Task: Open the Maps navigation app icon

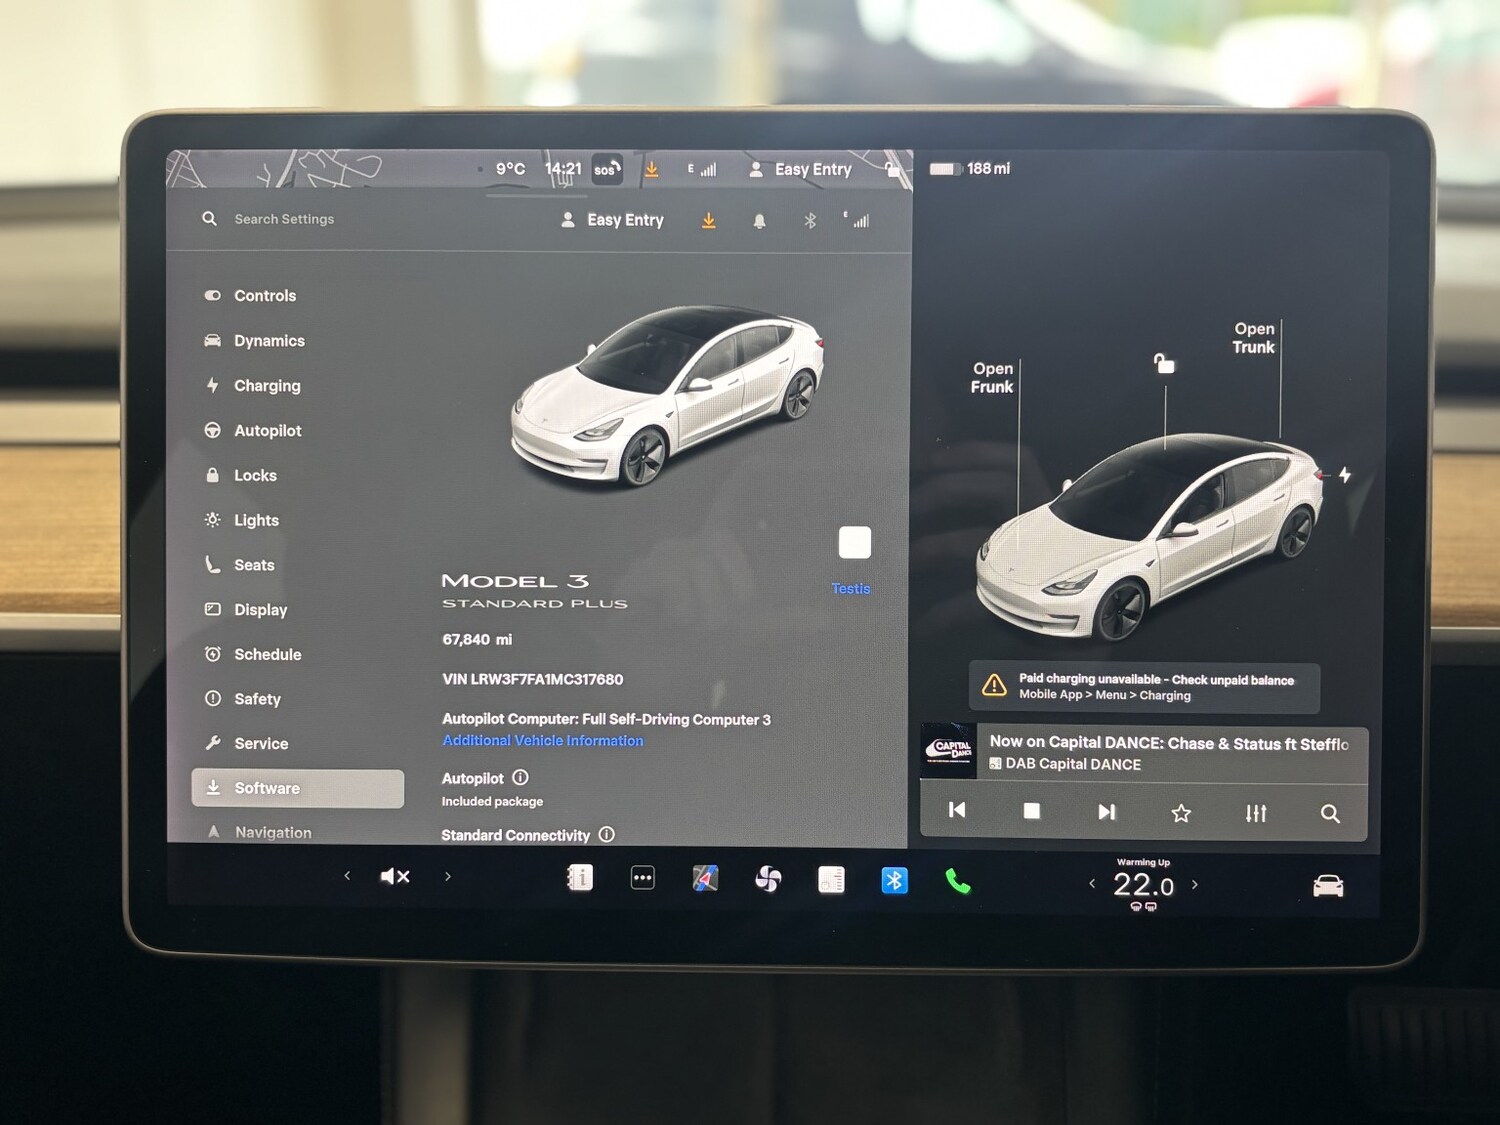Action: [705, 878]
